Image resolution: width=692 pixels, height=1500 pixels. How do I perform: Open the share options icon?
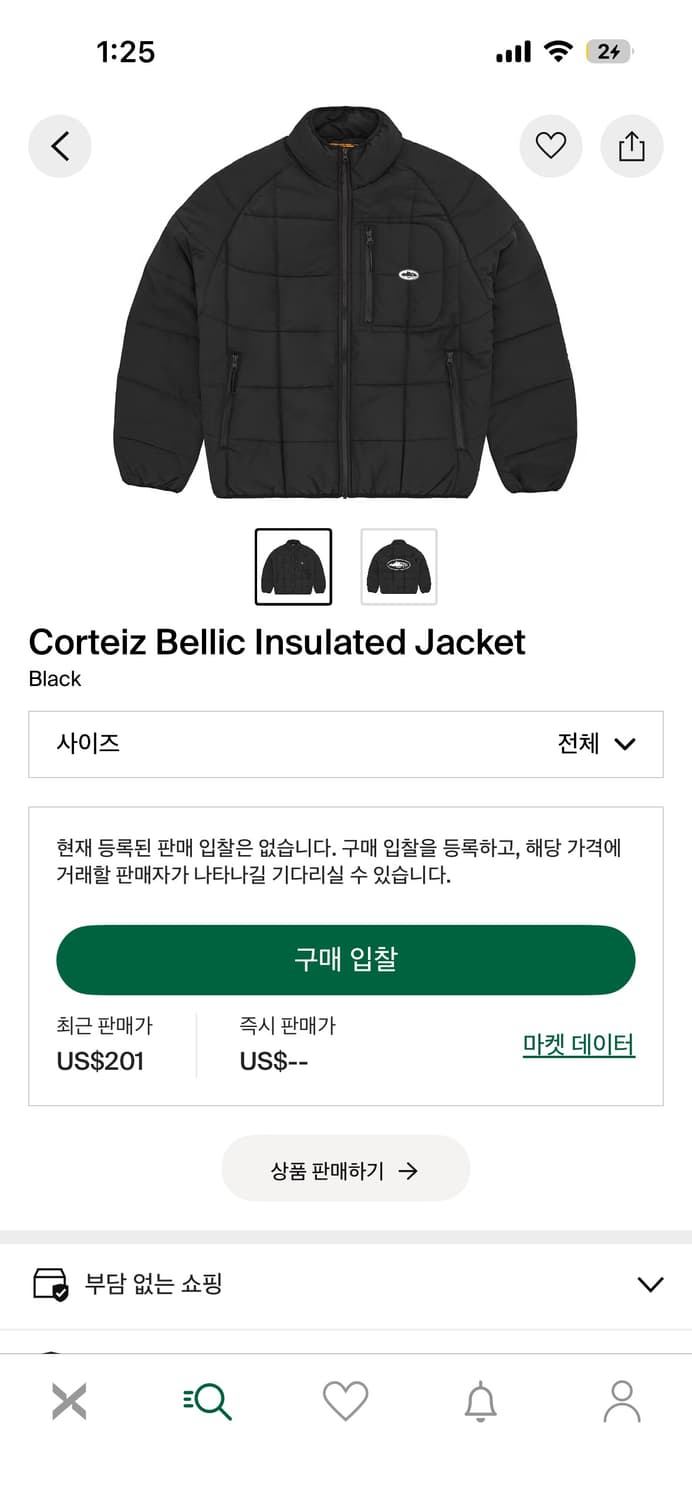(631, 146)
